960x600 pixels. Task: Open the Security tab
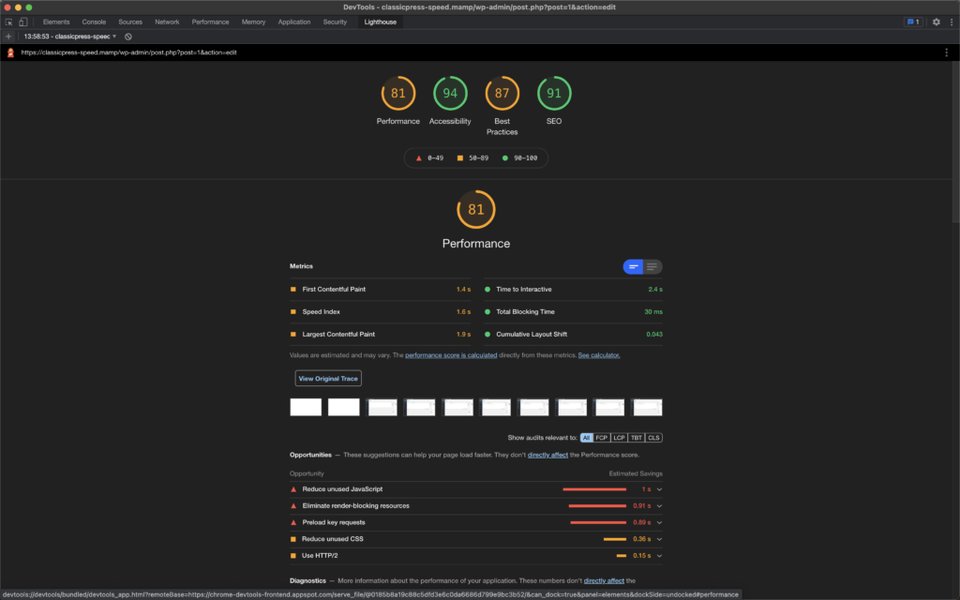[334, 22]
